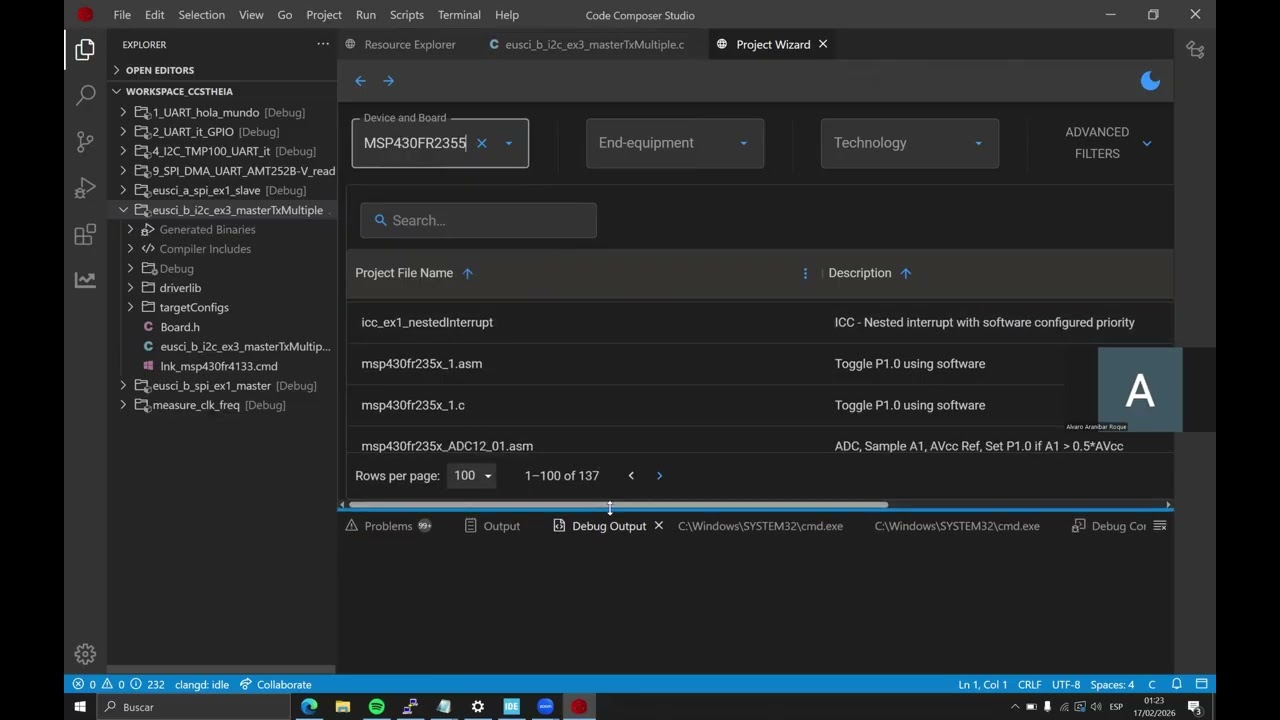Click Explorer more actions ellipsis
The height and width of the screenshot is (720, 1280).
pos(323,44)
